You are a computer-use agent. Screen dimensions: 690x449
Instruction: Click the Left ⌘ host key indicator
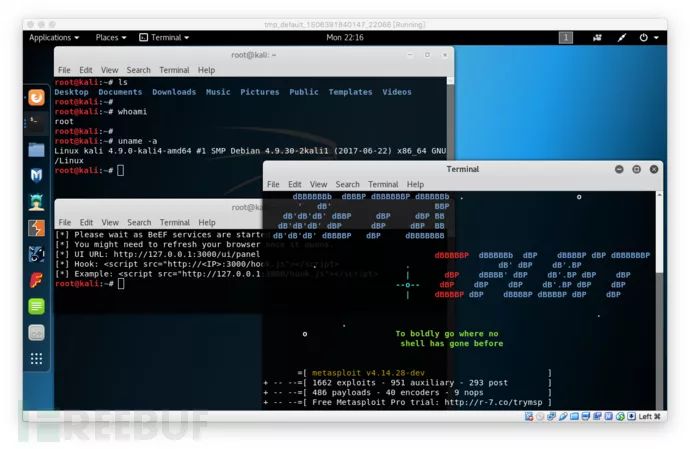point(650,416)
